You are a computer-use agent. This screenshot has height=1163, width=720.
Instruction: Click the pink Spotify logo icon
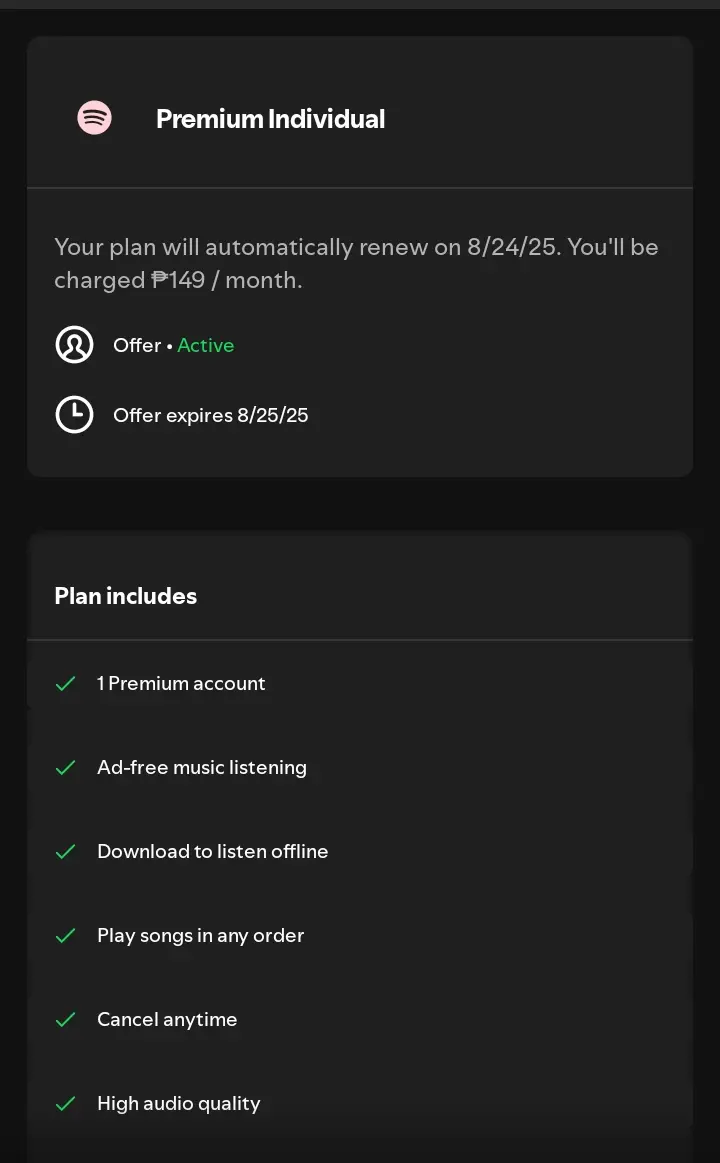coord(95,118)
